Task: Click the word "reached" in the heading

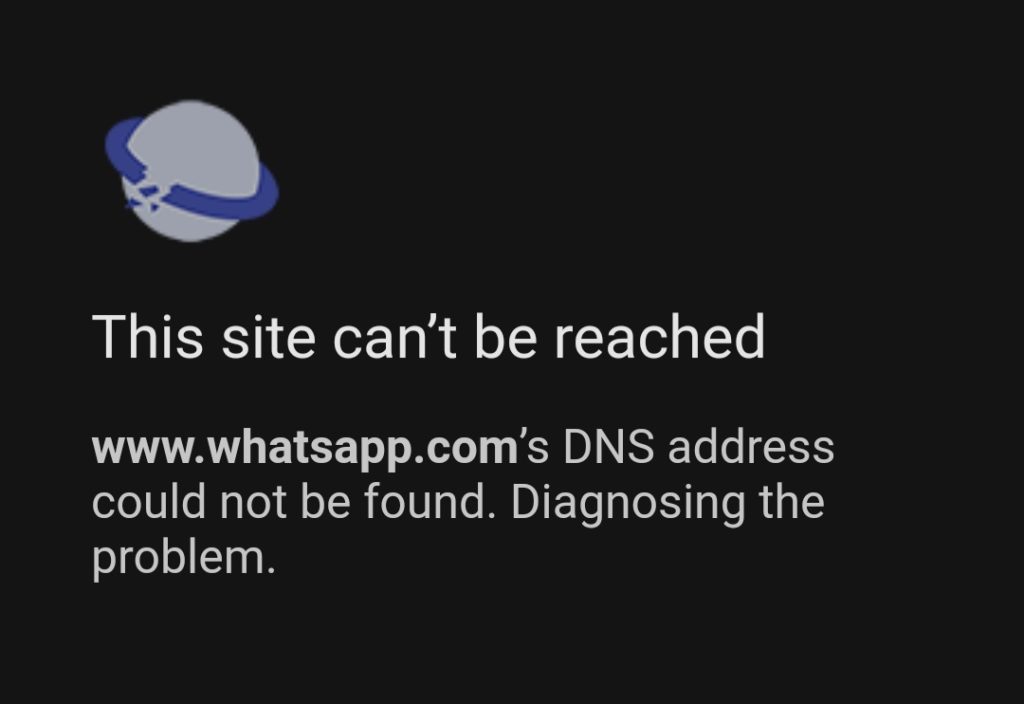Action: click(660, 336)
